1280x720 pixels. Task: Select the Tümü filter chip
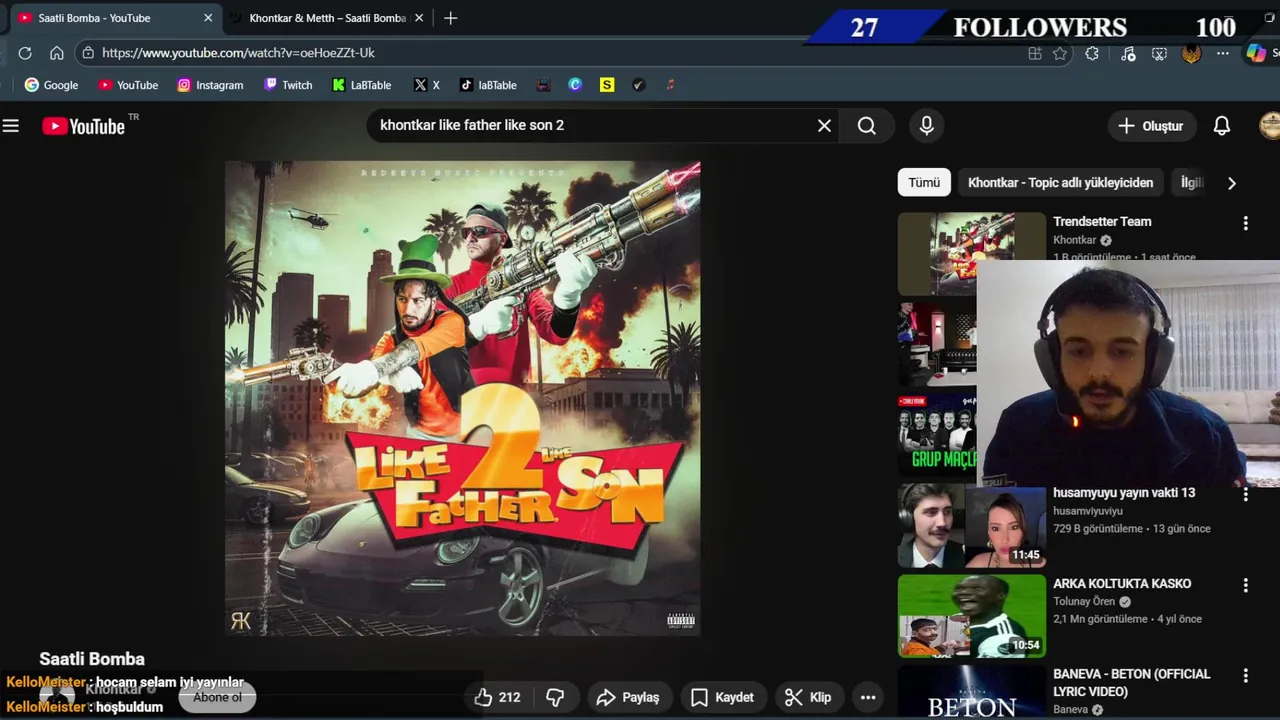pyautogui.click(x=924, y=183)
